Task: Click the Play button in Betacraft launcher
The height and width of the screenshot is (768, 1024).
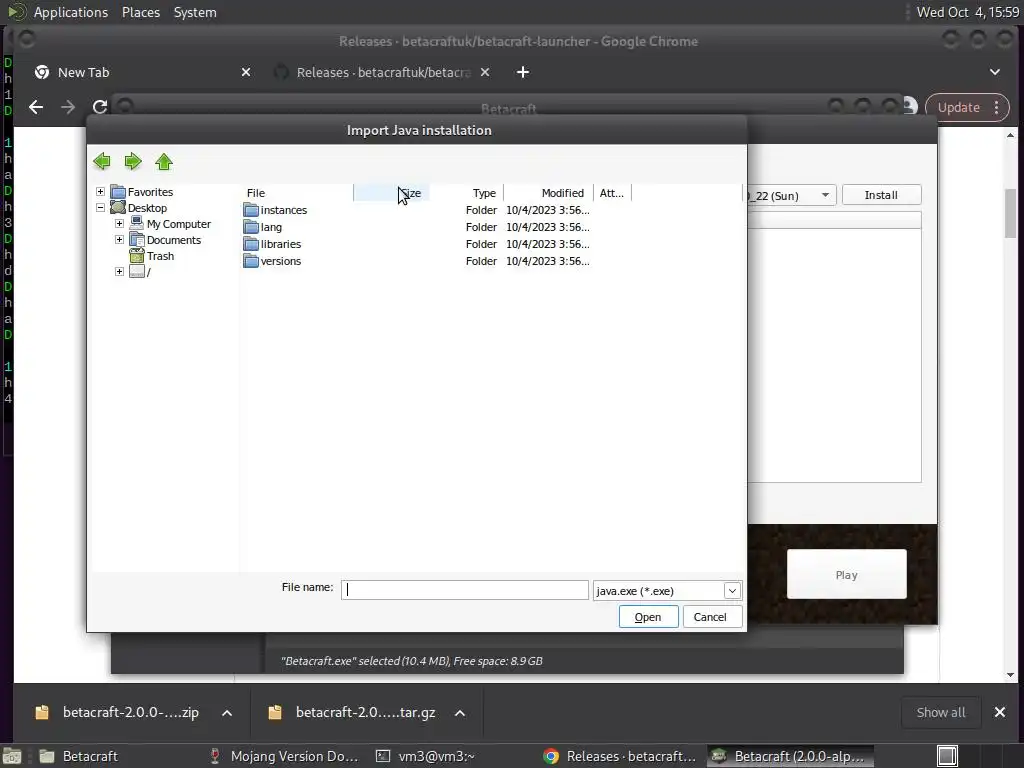Action: tap(846, 574)
